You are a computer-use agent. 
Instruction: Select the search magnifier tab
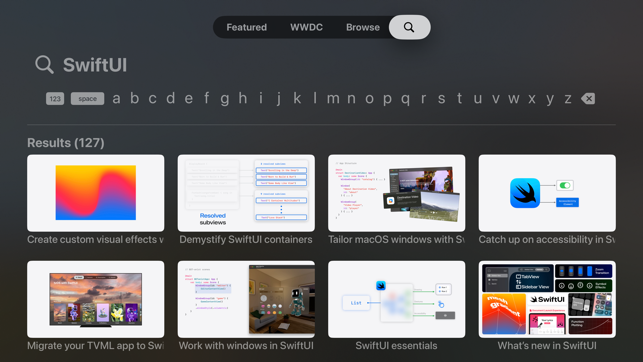[409, 27]
